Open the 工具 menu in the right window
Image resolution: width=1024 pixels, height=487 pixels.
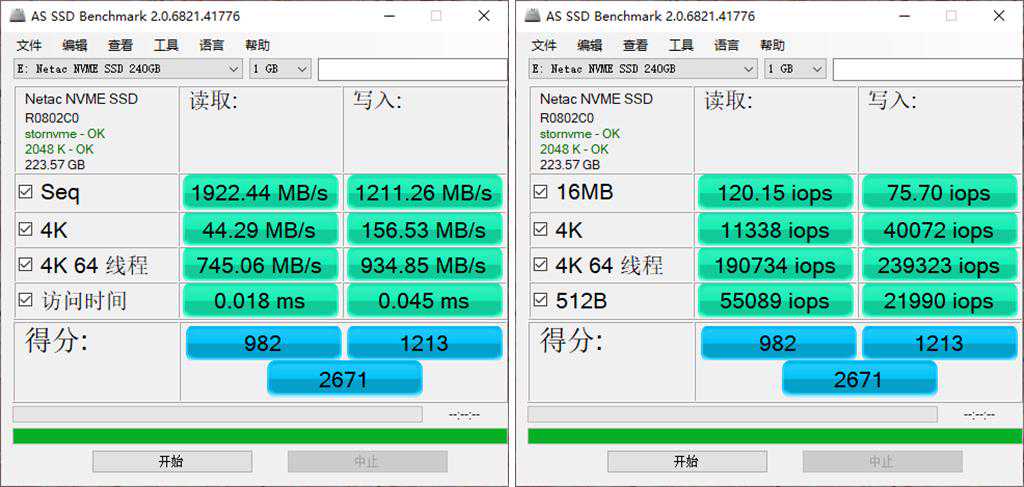click(x=681, y=45)
